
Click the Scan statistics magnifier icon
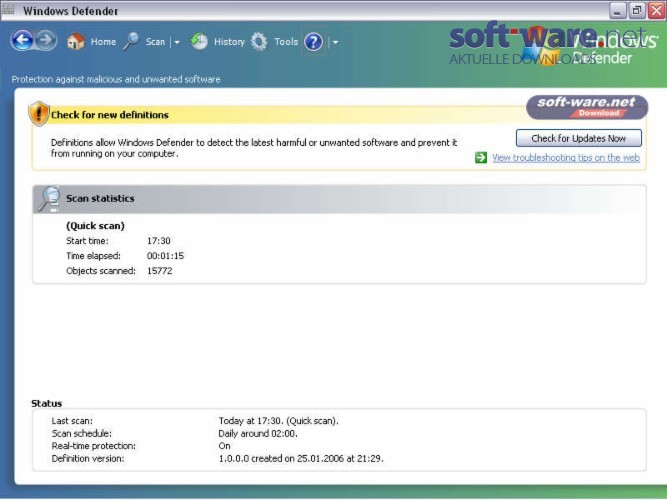click(x=49, y=199)
